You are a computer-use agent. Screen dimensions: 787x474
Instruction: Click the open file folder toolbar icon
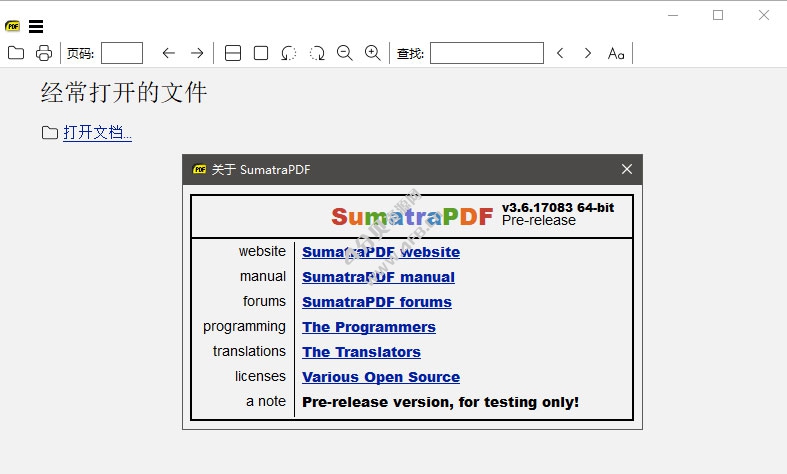click(x=16, y=53)
